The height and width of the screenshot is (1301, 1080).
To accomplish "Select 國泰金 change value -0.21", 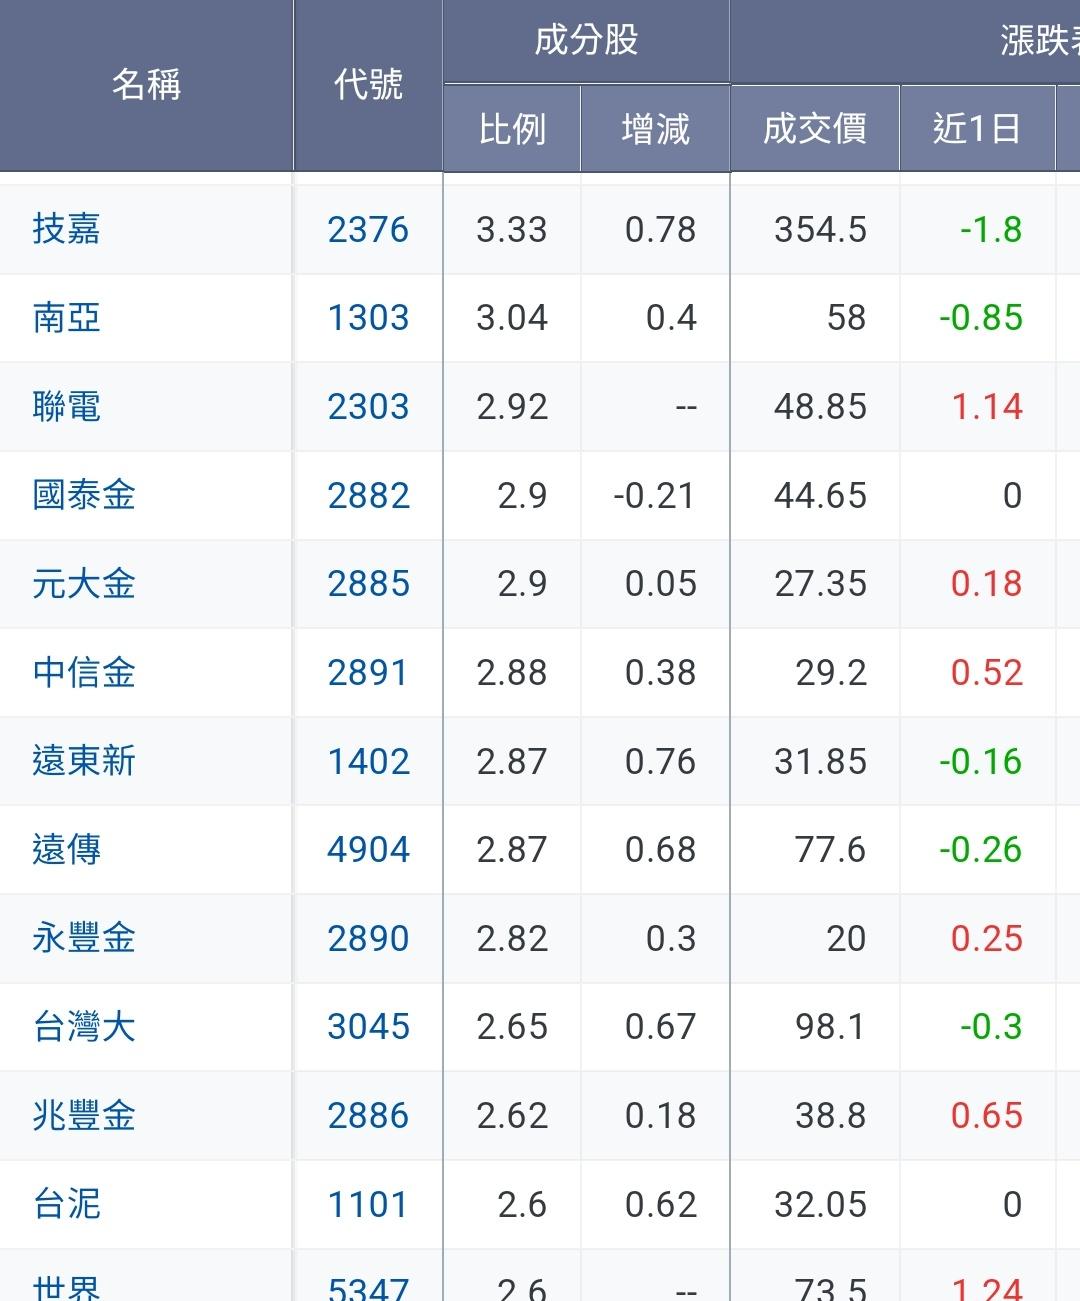I will [654, 496].
